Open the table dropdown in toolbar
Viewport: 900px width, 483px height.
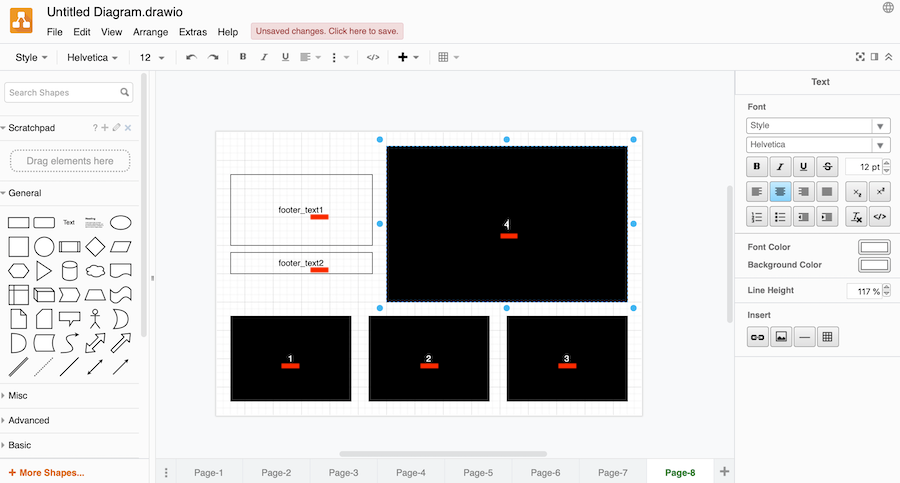448,57
